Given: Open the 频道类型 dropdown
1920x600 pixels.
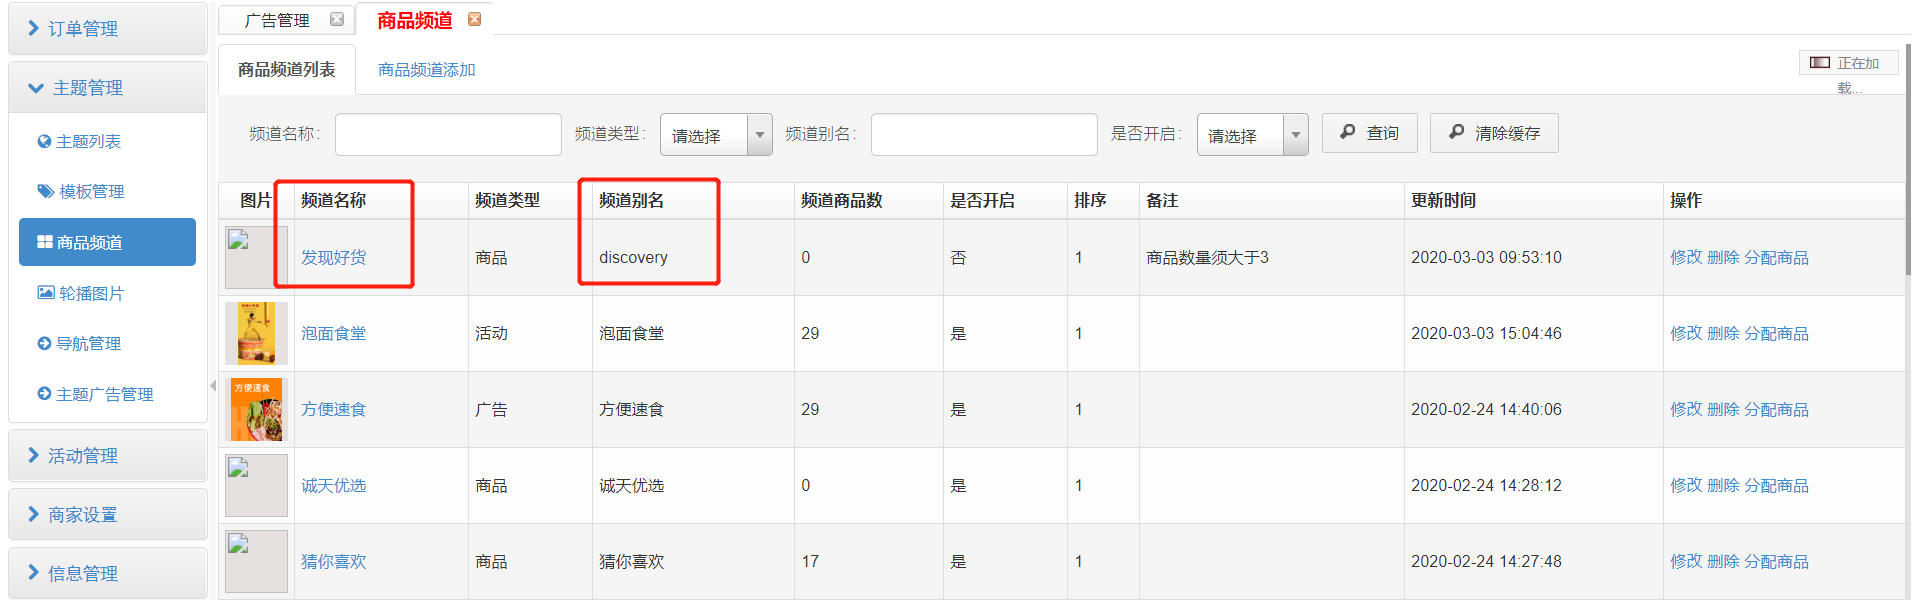Looking at the screenshot, I should (716, 135).
